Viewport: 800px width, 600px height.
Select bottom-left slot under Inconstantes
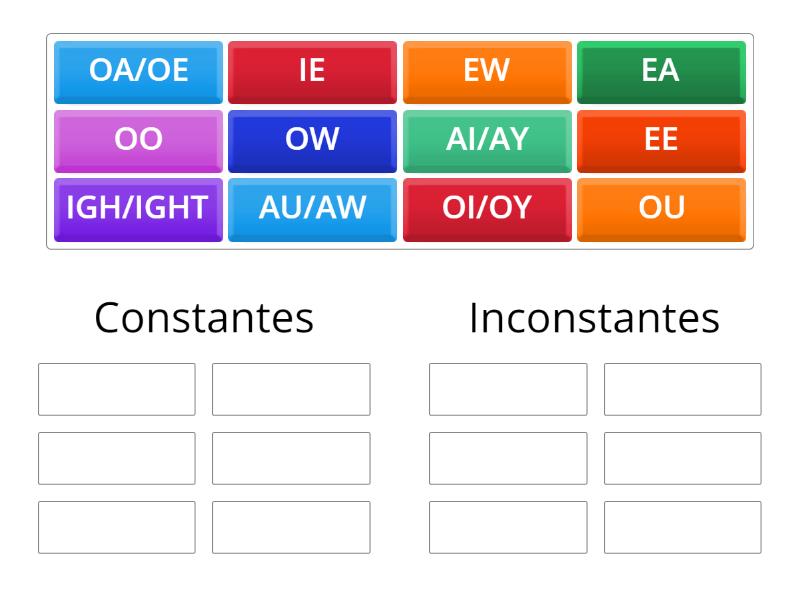[x=508, y=527]
